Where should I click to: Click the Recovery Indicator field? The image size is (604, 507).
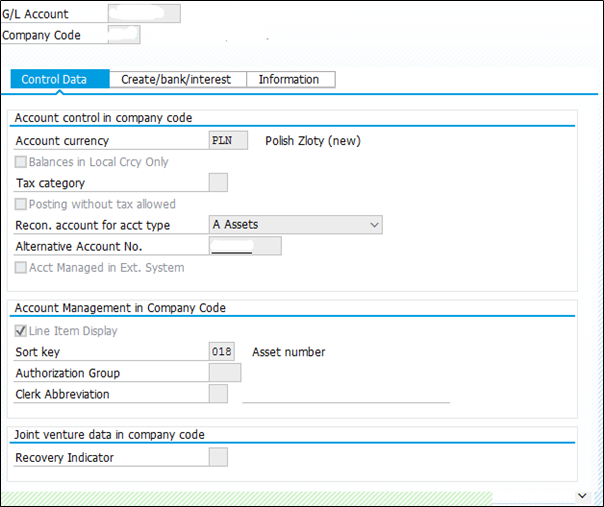coord(218,457)
